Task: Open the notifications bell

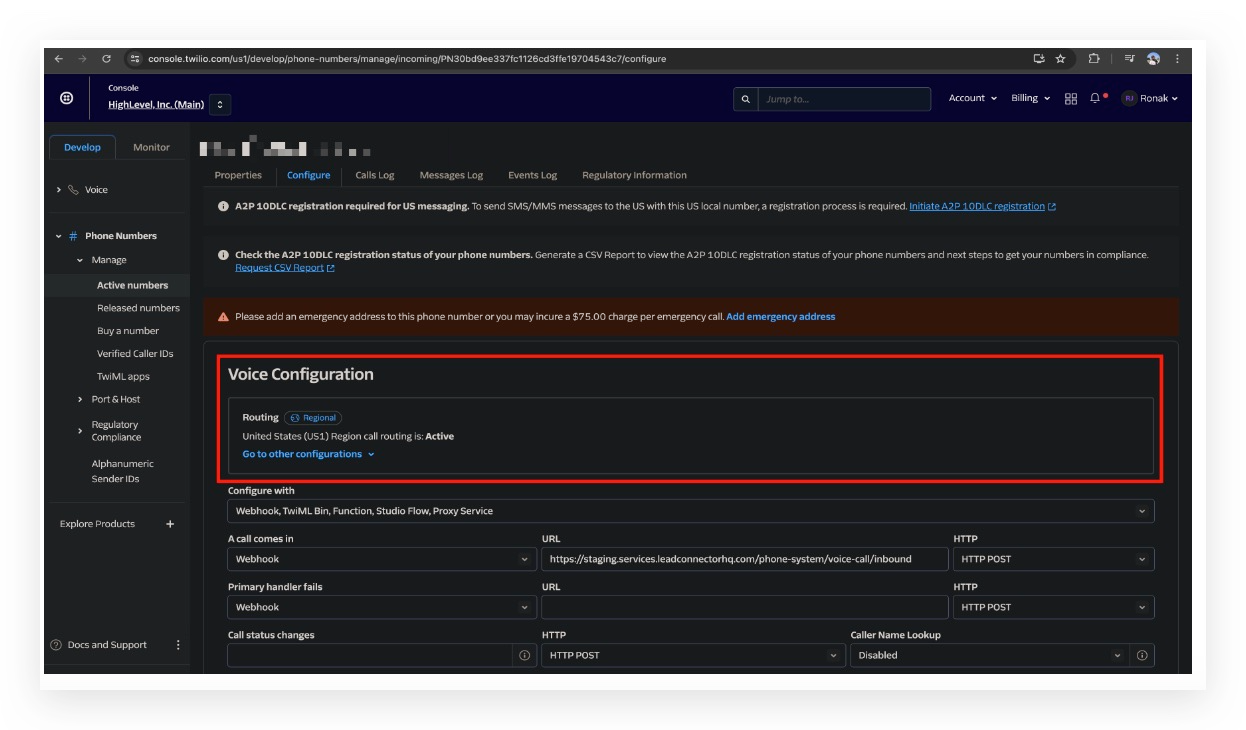Action: (1096, 98)
